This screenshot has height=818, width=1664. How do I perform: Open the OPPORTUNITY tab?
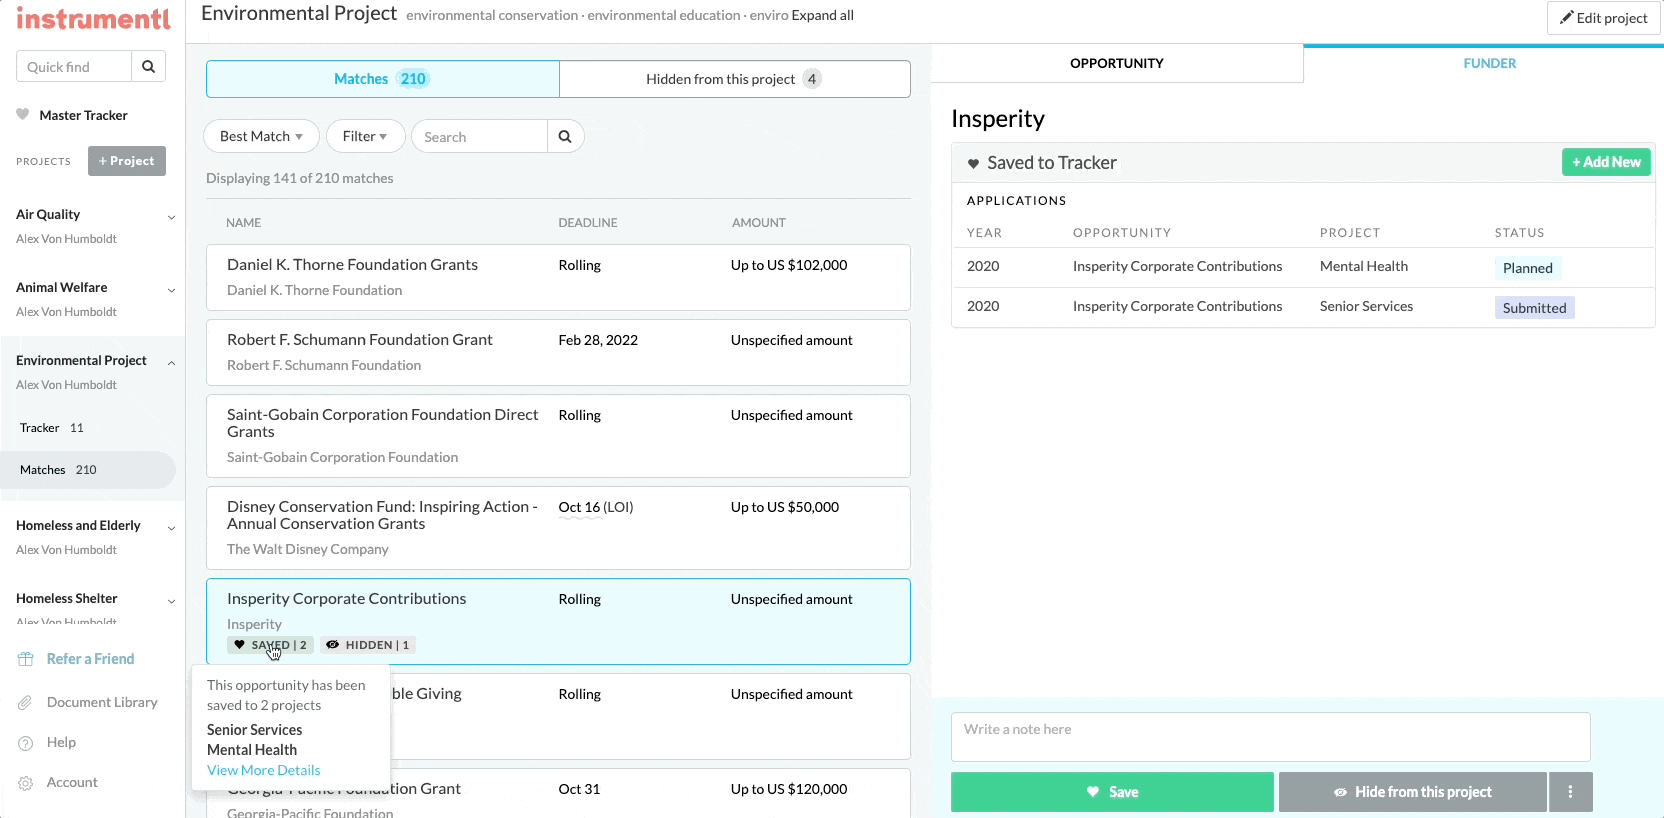[x=1117, y=63]
